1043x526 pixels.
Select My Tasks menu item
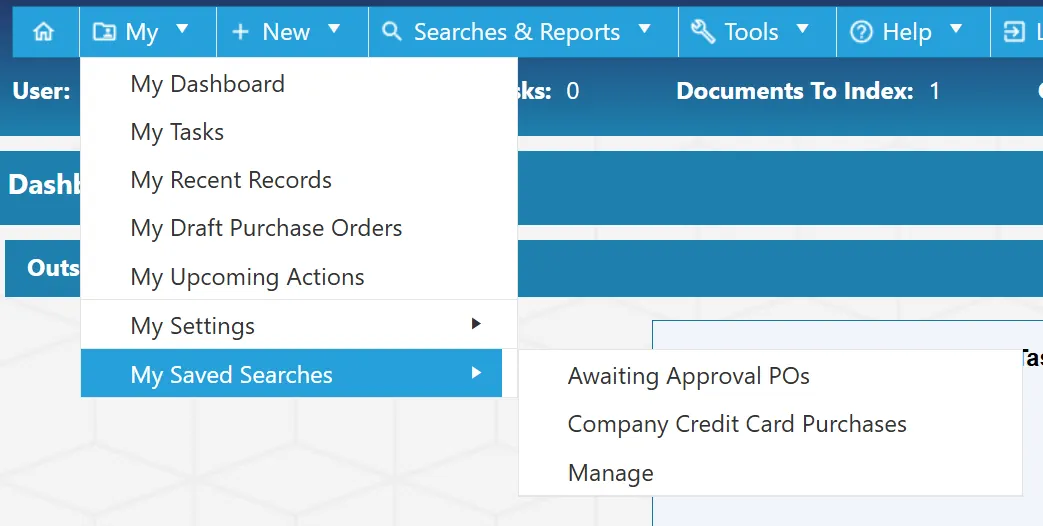tap(299, 132)
